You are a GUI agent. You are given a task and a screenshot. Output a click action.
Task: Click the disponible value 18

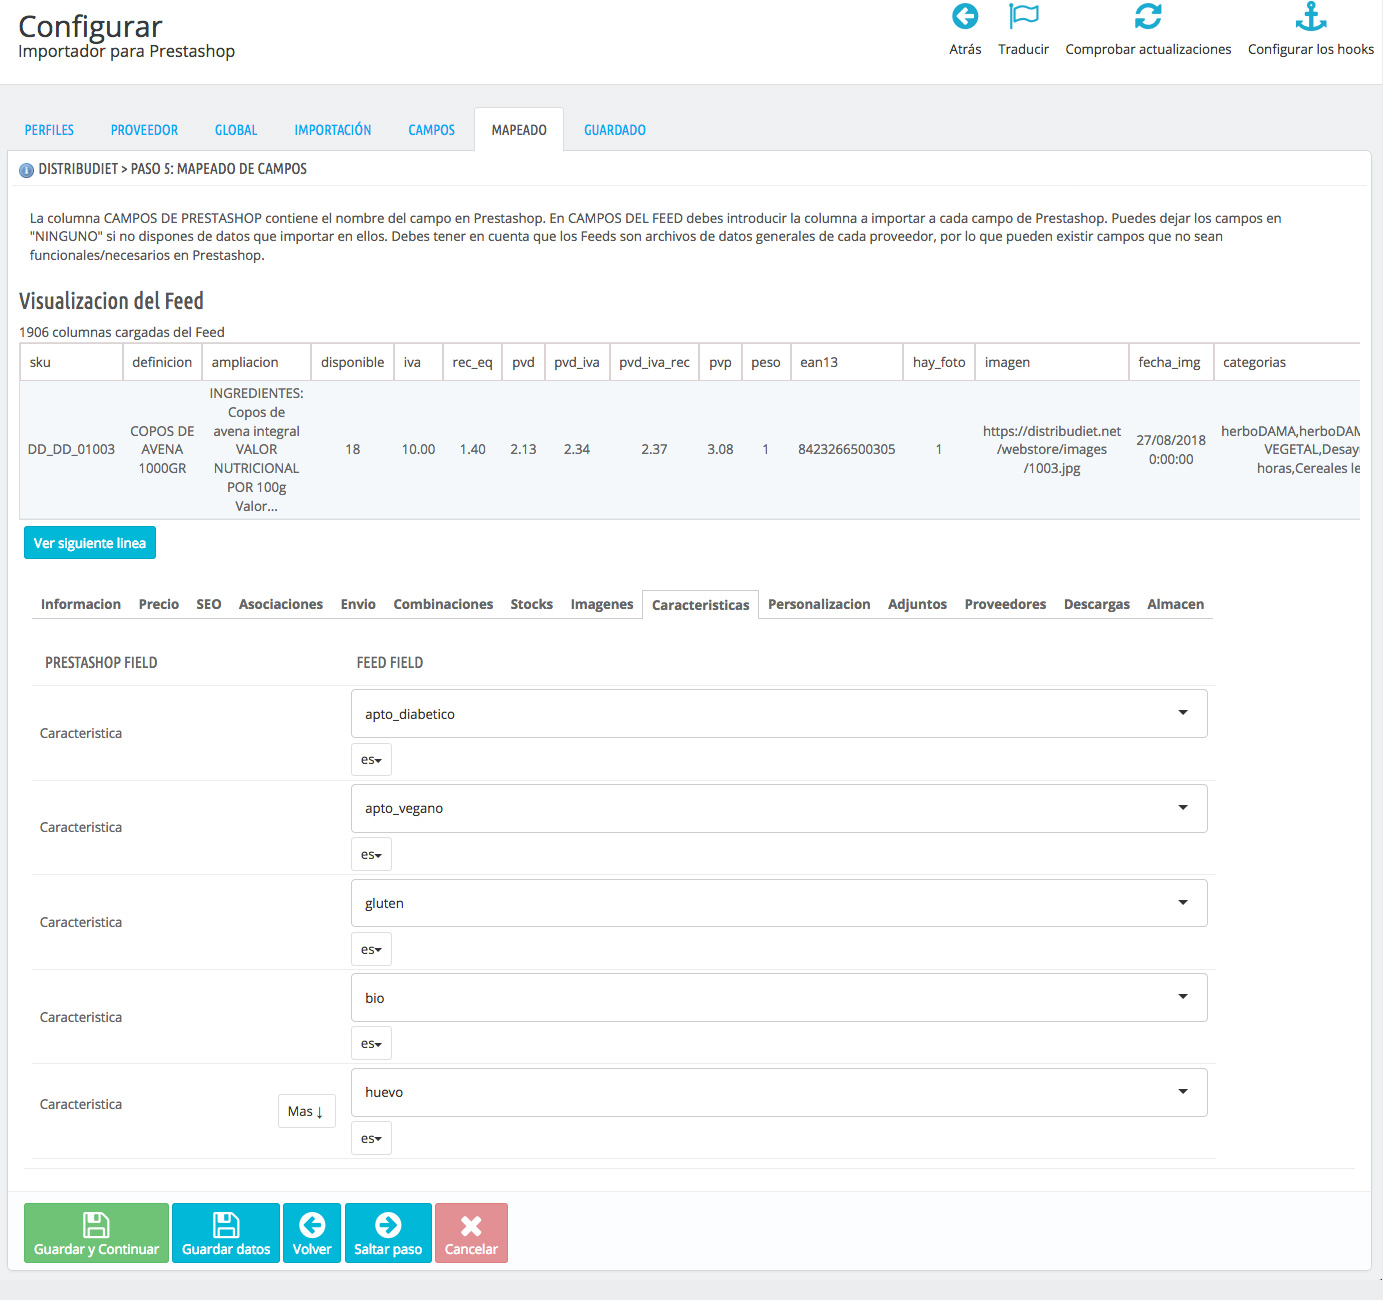(353, 450)
